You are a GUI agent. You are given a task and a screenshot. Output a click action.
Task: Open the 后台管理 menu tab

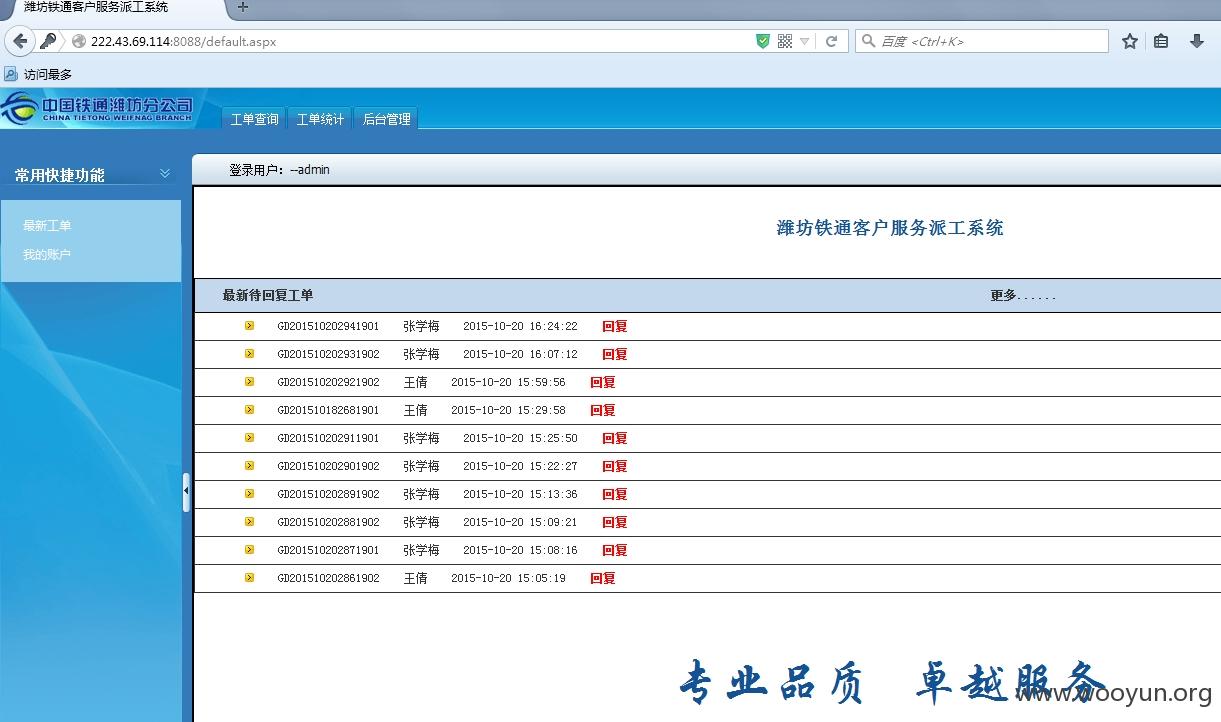point(386,119)
